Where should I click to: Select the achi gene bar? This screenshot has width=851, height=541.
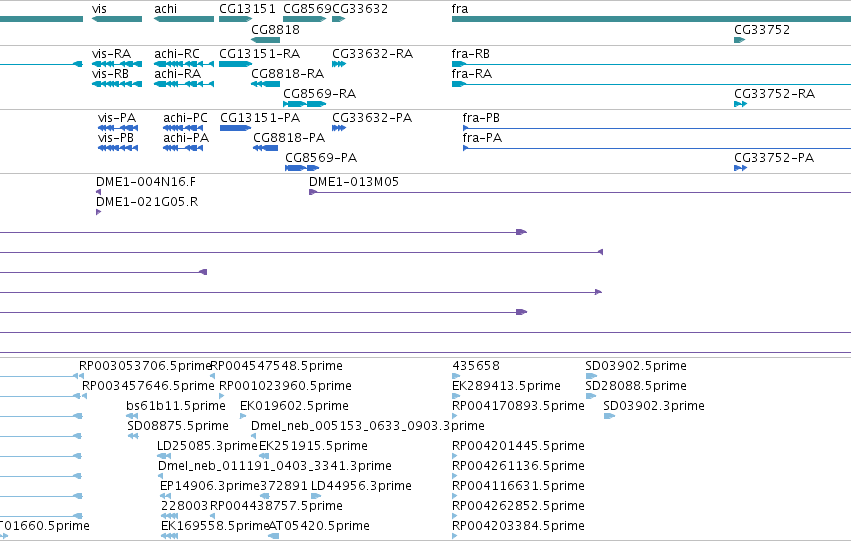pos(183,19)
